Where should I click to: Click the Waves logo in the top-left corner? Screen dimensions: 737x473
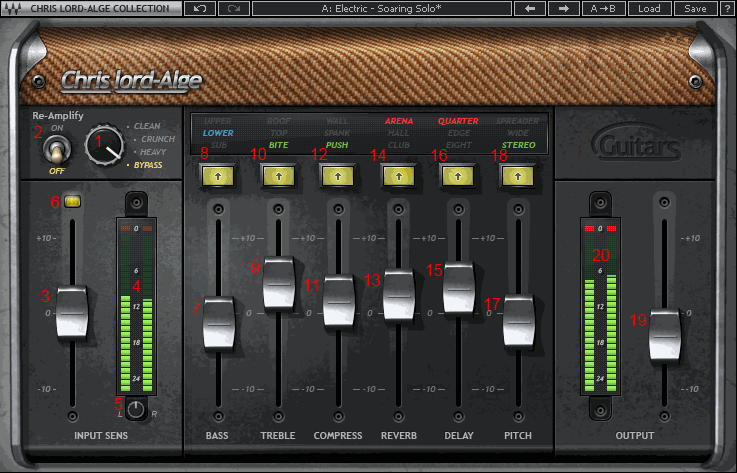(11, 8)
